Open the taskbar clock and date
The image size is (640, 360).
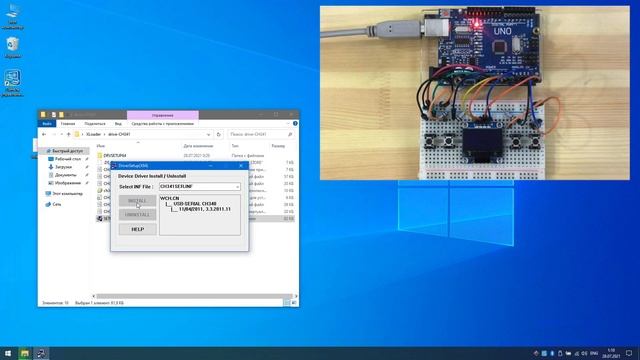click(x=611, y=353)
